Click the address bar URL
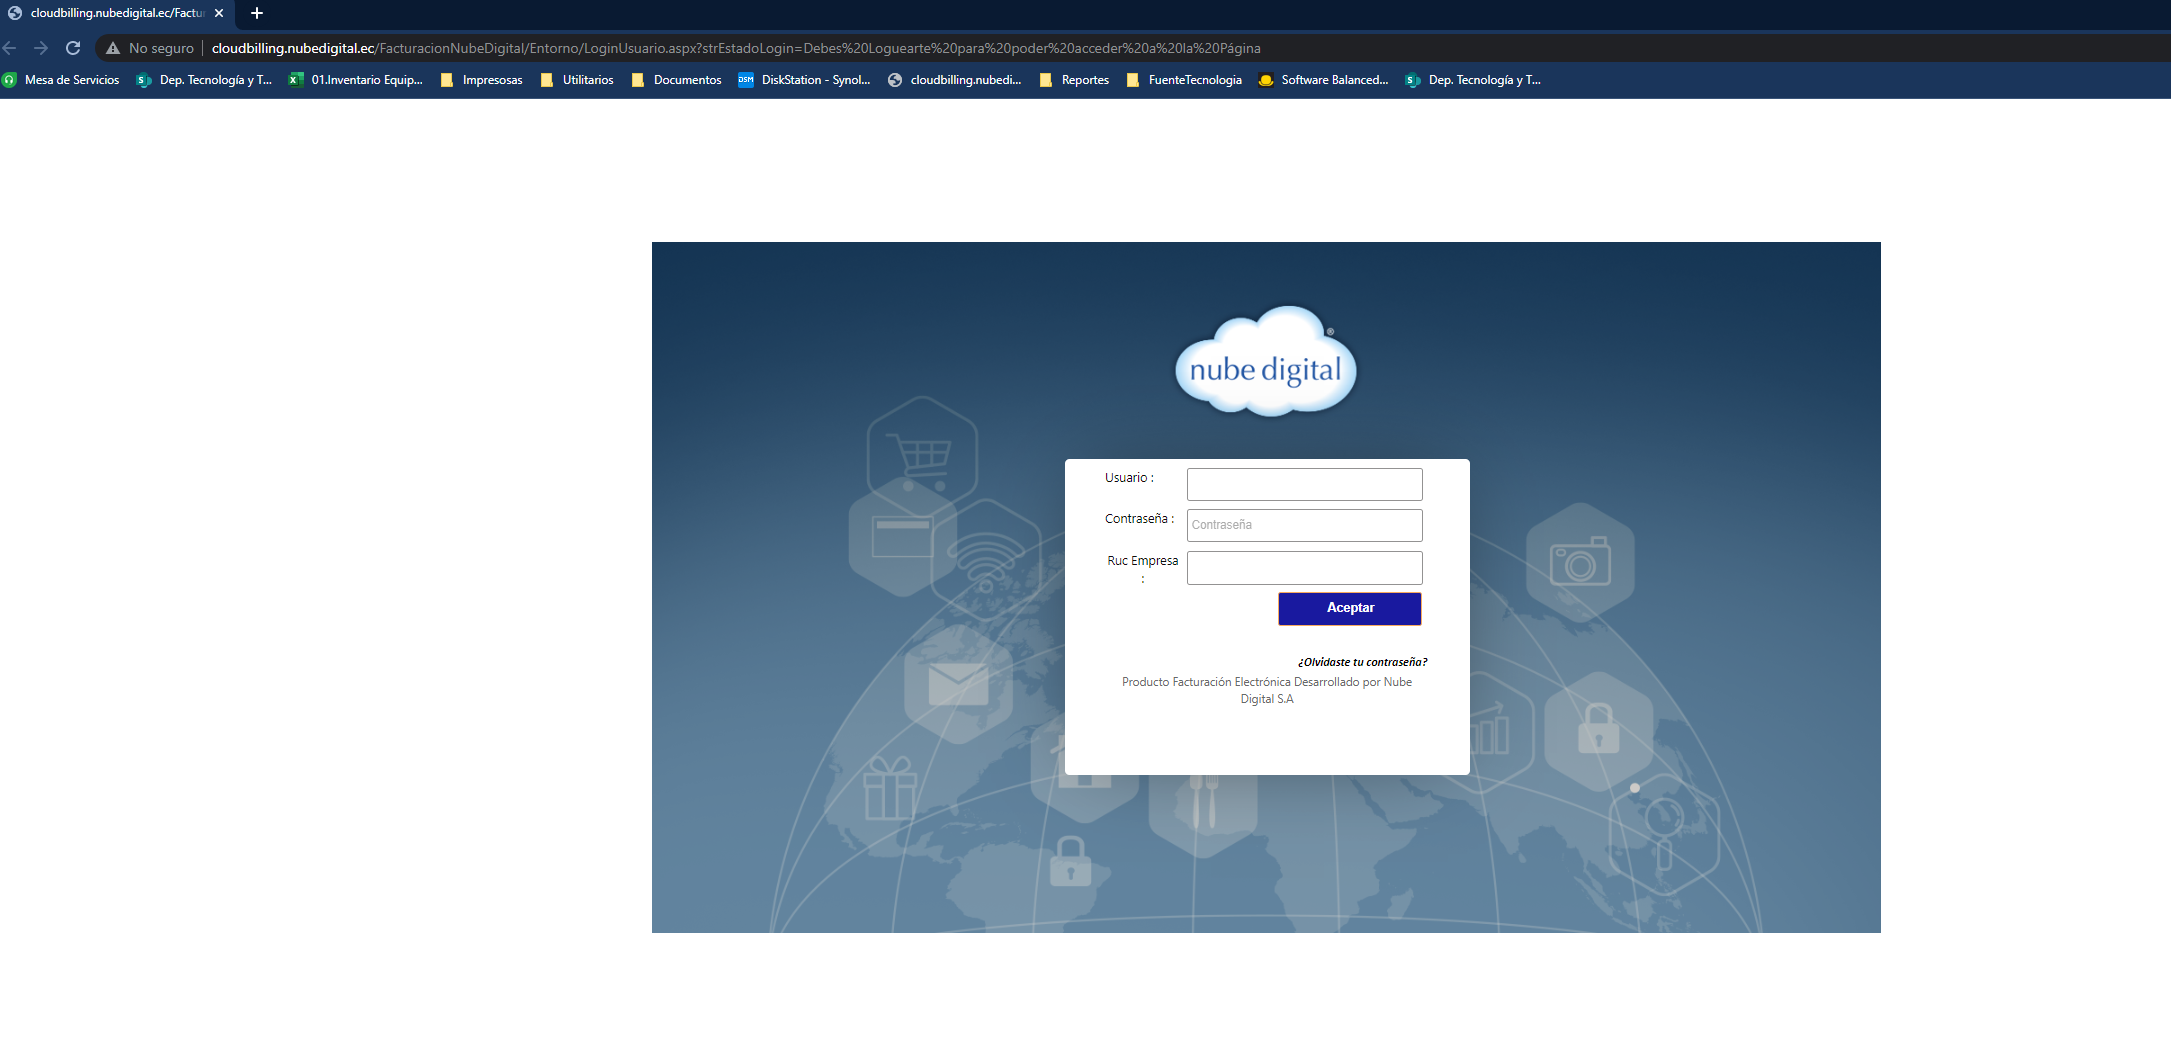This screenshot has width=2171, height=1050. (x=736, y=48)
